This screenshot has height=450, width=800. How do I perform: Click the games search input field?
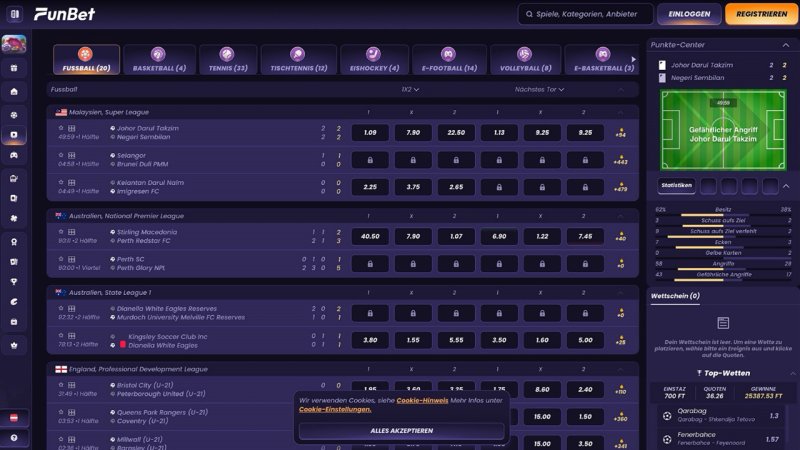click(x=585, y=14)
